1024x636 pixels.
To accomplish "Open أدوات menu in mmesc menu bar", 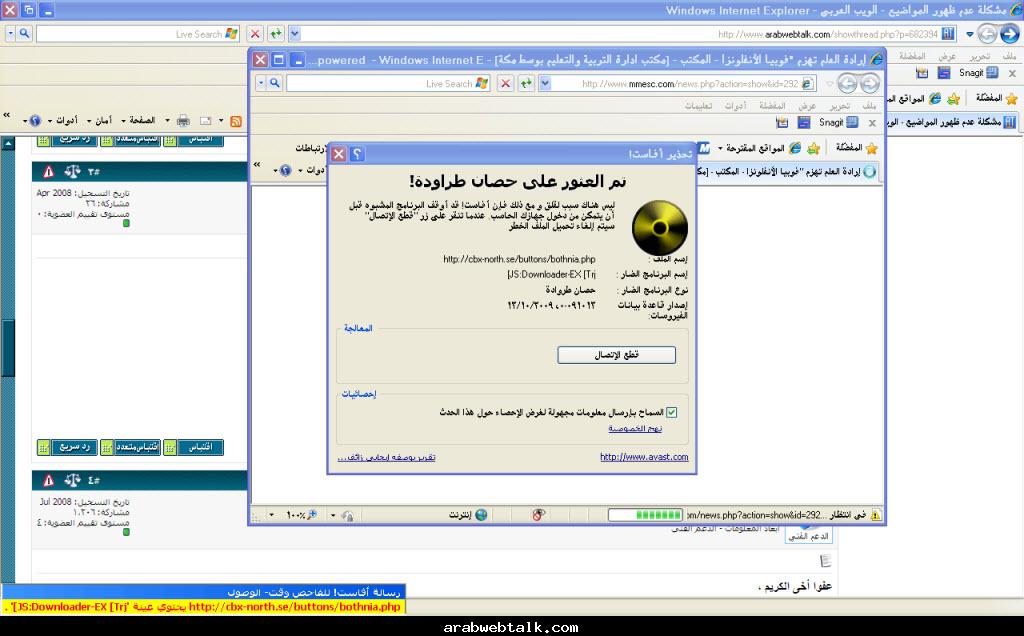I will (x=735, y=106).
